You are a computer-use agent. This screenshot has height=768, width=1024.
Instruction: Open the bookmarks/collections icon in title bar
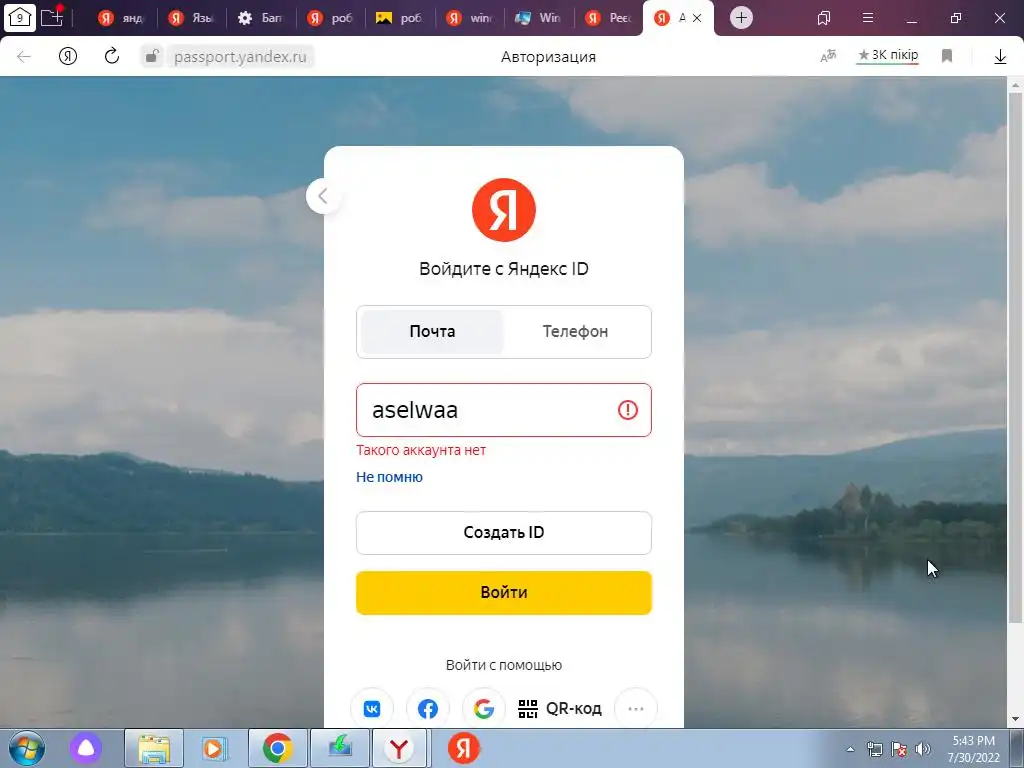(x=824, y=18)
